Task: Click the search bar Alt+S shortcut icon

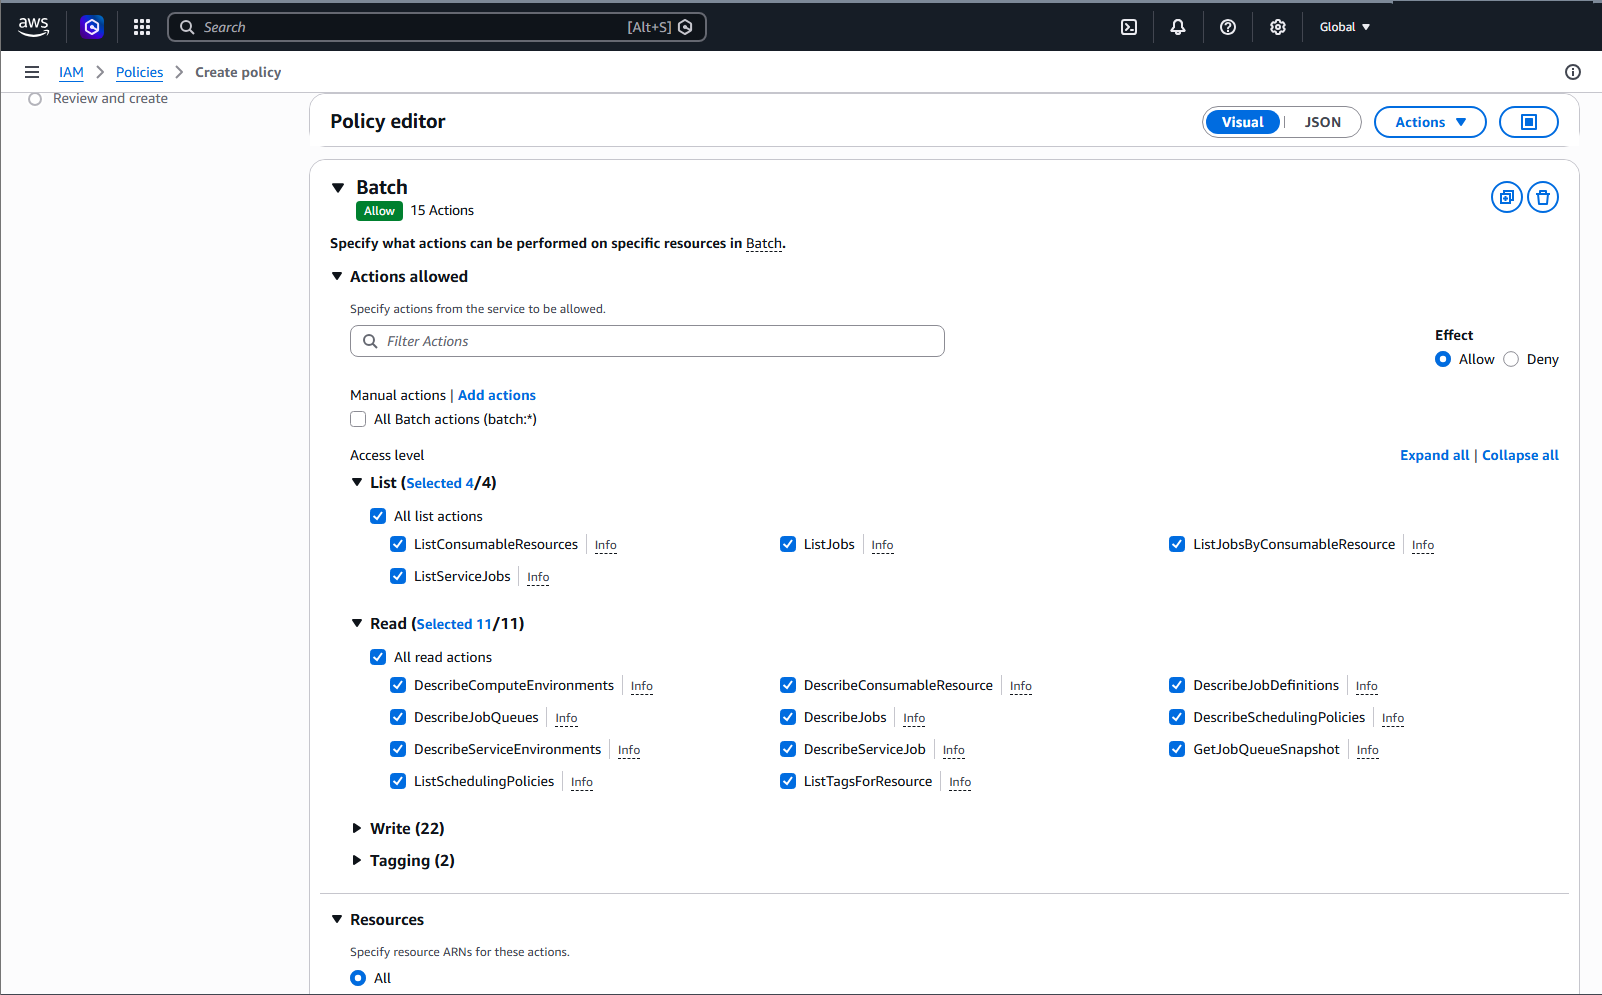Action: click(685, 27)
